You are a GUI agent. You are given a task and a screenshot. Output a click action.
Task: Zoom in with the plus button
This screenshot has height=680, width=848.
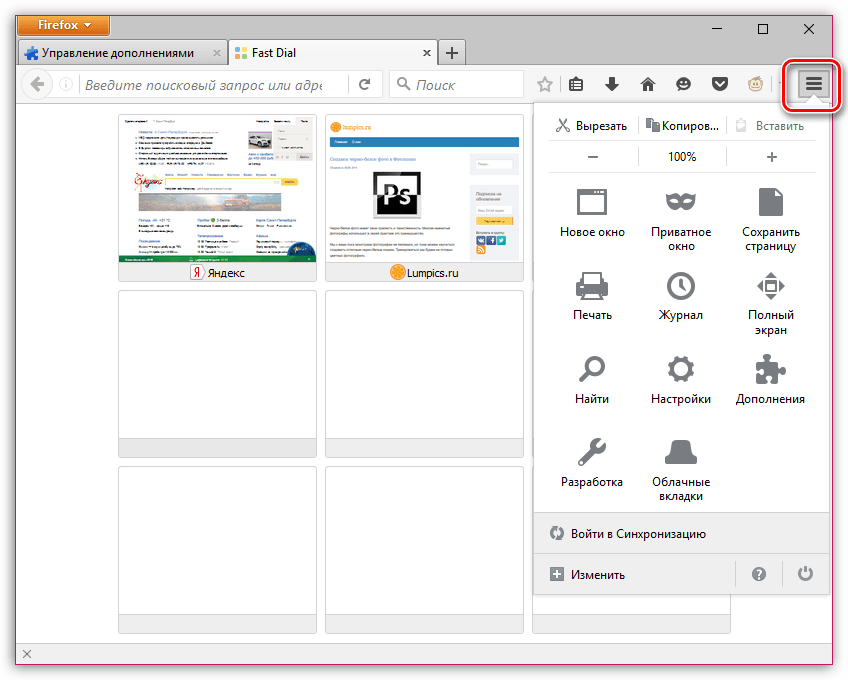click(771, 157)
